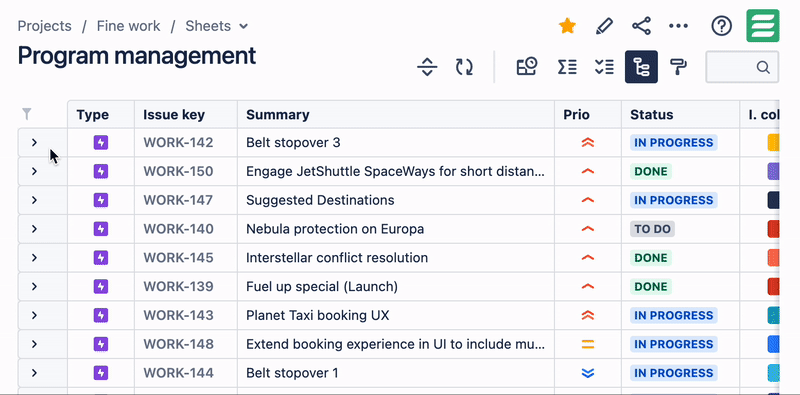
Task: Click the orange star favorite icon
Action: (567, 26)
